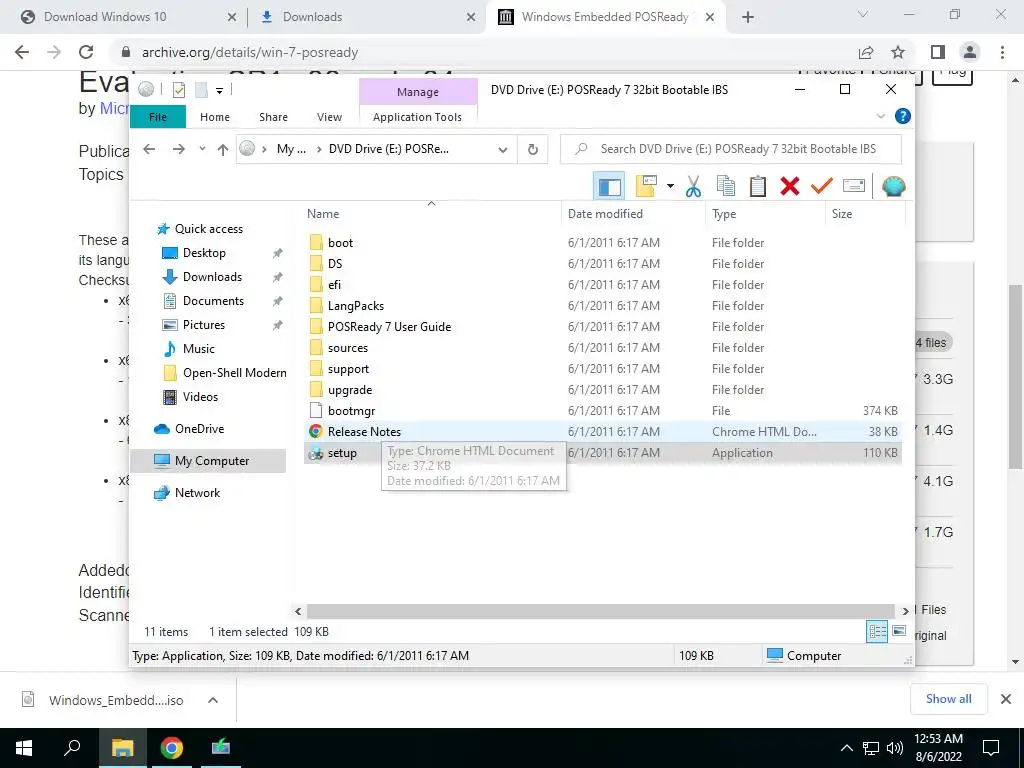Switch to the Downloads Chrome tab
This screenshot has width=1024, height=768.
[x=312, y=17]
